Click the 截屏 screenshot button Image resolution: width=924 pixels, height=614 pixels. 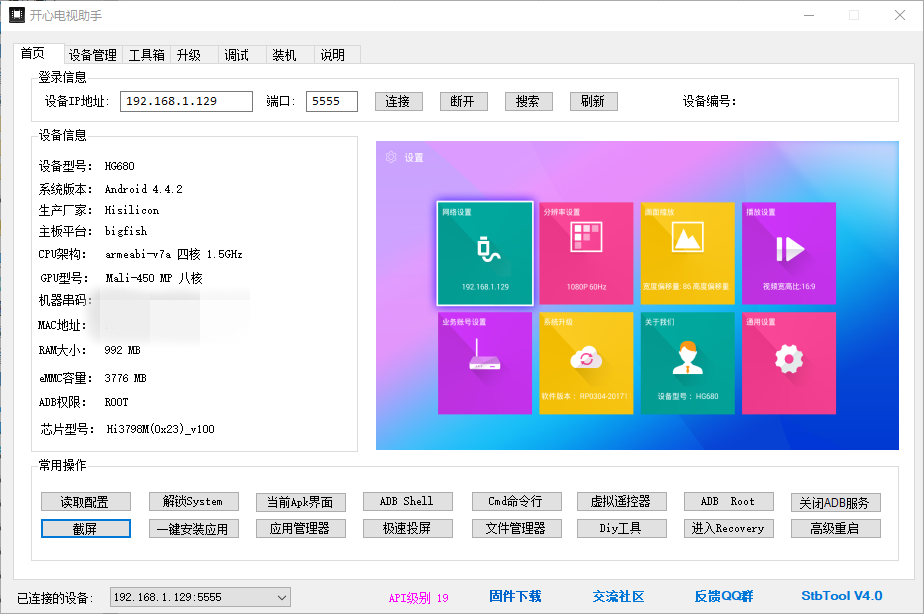coord(85,528)
